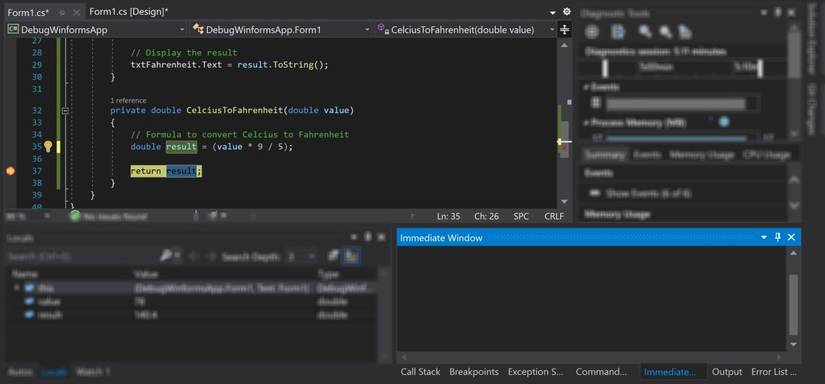The width and height of the screenshot is (825, 384).
Task: Open the editor settings gear icon
Action: (567, 12)
